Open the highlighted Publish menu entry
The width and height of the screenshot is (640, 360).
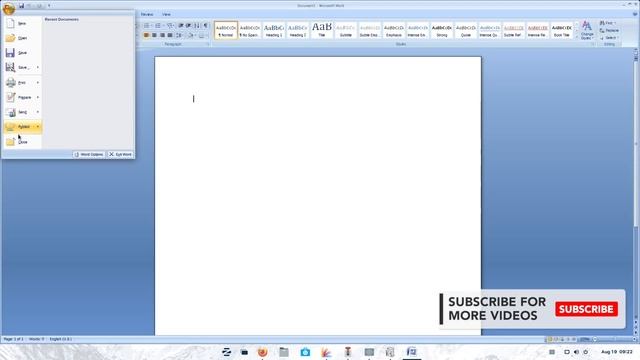[22, 127]
